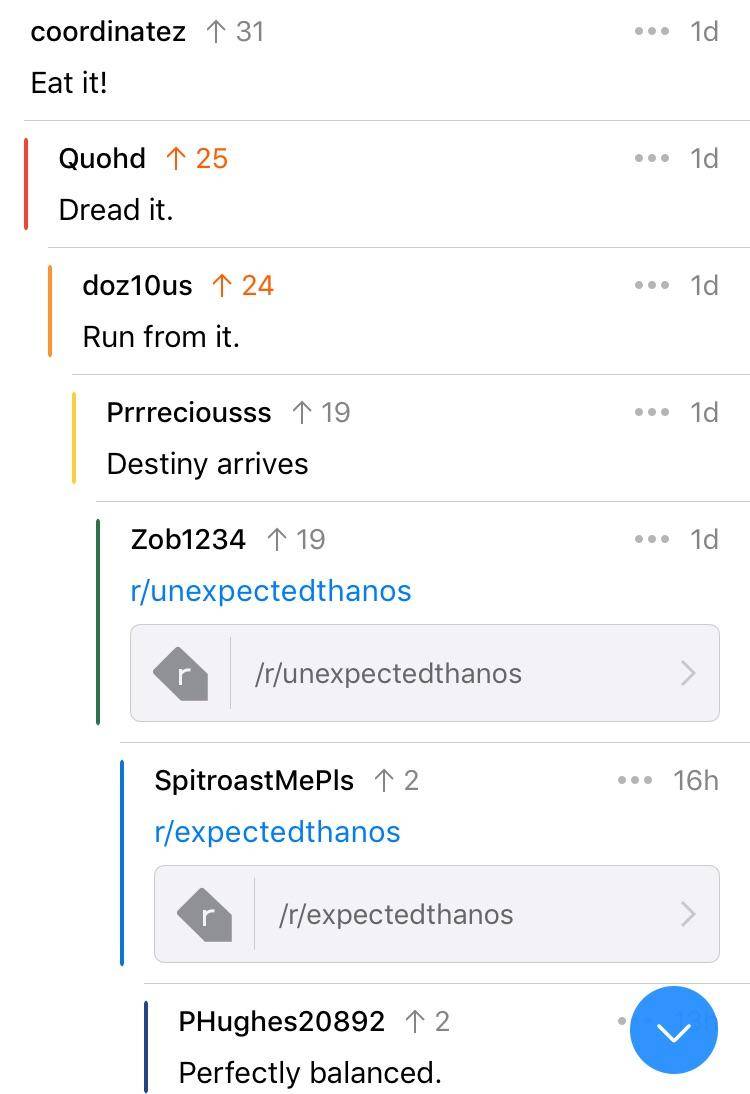
Task: Open the /r/expectedthanos subreddit preview card
Action: [436, 914]
